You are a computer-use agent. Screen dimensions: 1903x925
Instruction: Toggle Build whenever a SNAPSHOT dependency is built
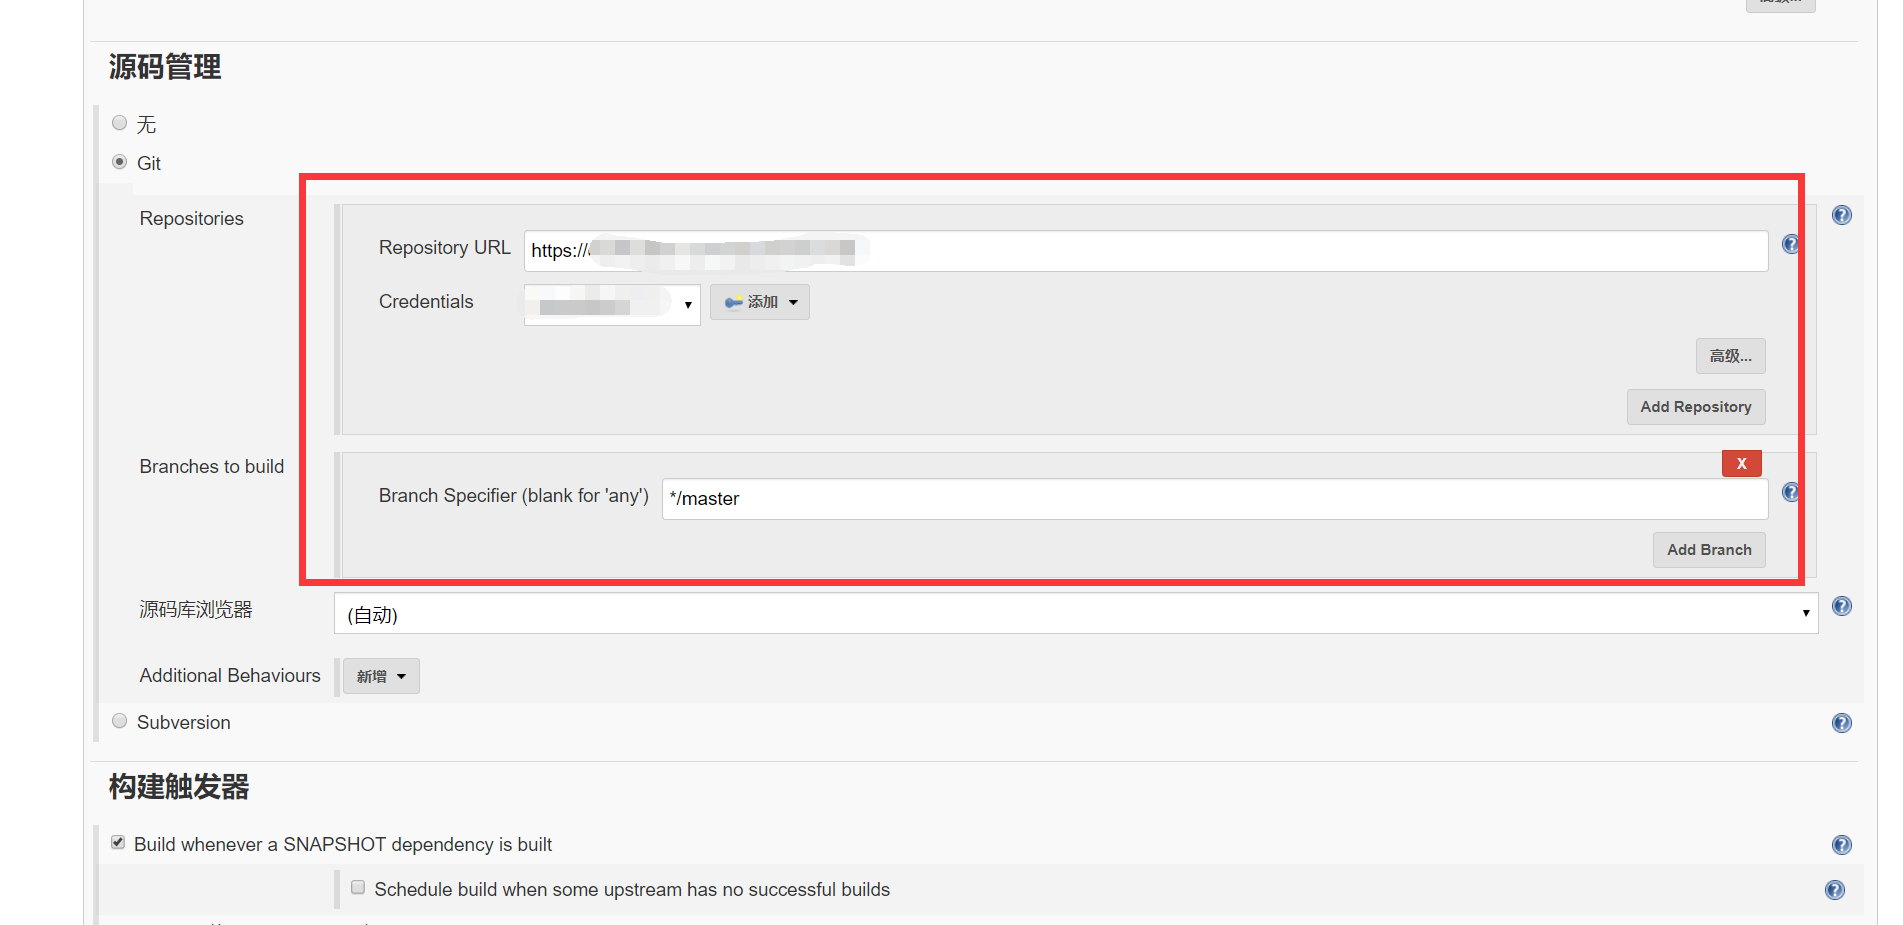118,843
